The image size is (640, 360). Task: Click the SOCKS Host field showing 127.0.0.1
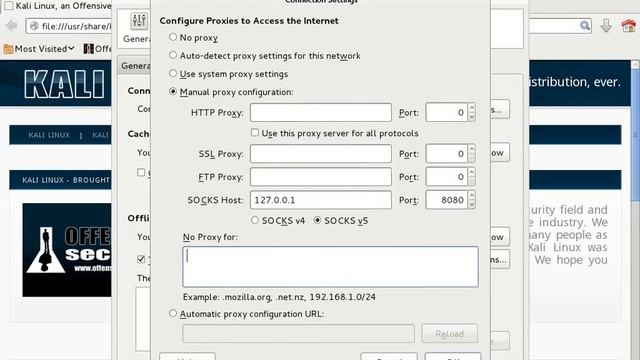(x=321, y=200)
